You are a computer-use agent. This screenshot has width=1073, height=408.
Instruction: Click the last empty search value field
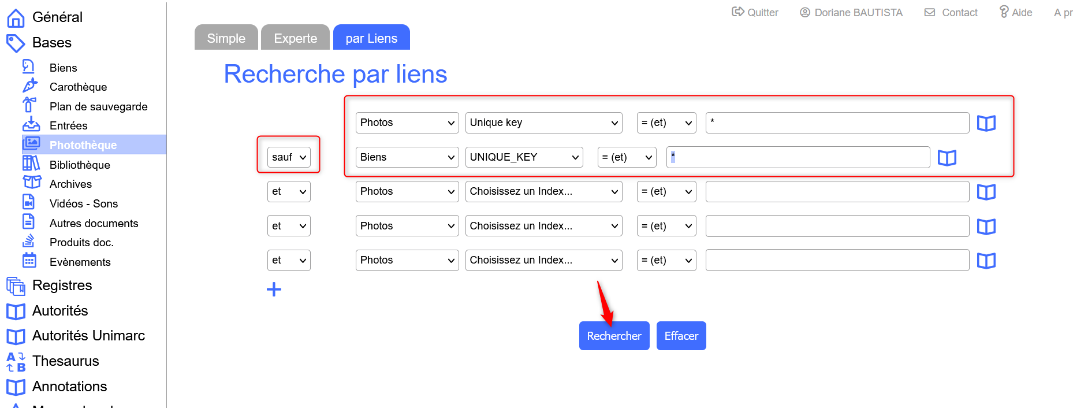coord(837,260)
